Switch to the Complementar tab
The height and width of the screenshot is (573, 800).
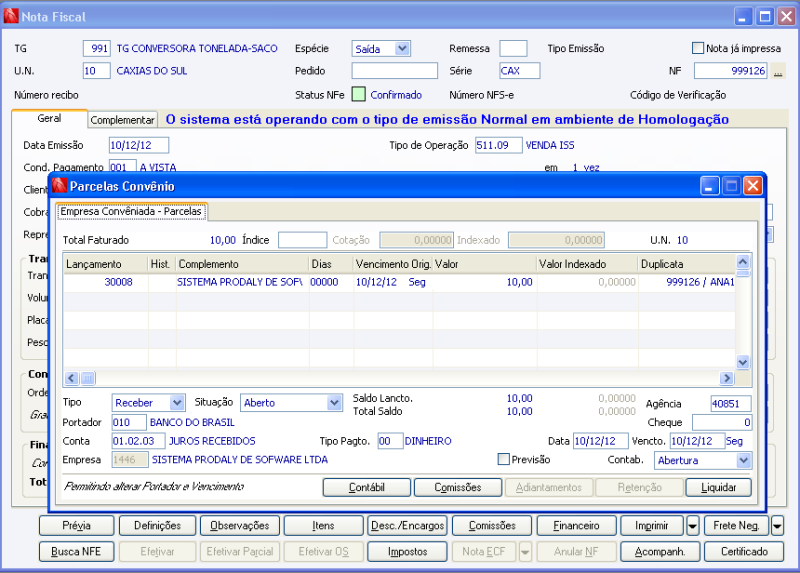tap(122, 120)
